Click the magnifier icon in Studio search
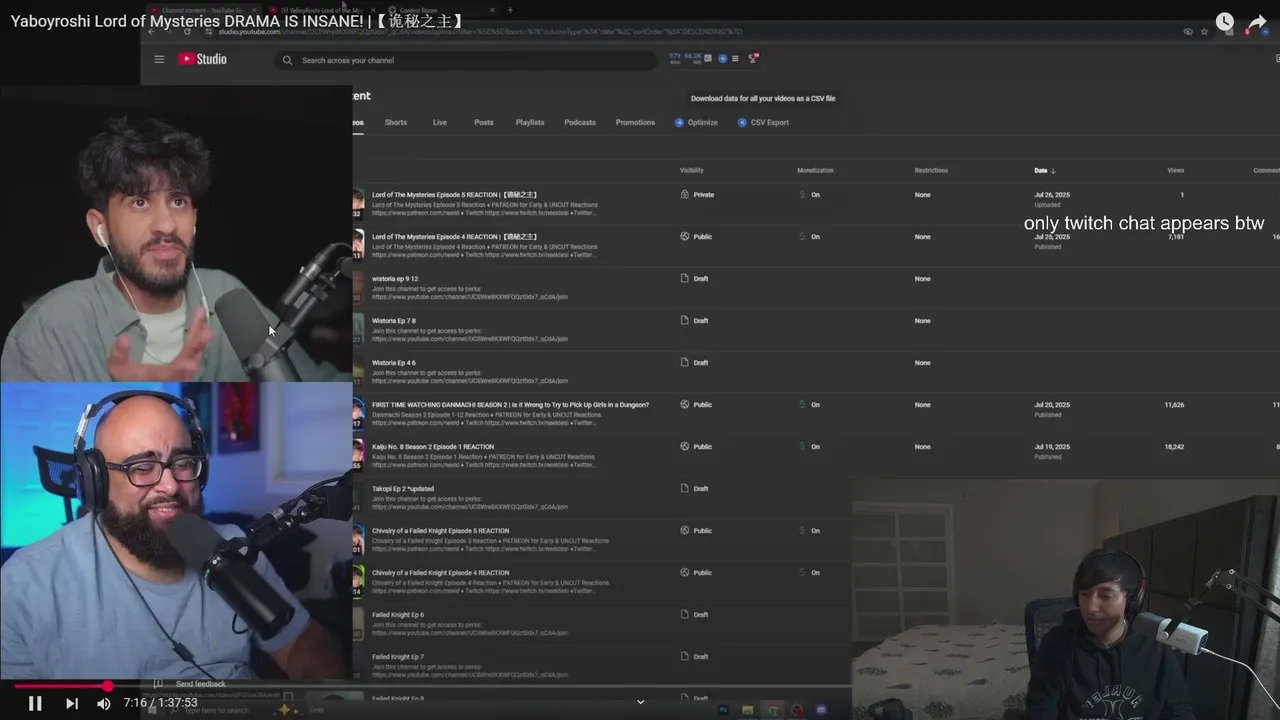The image size is (1280, 720). (x=287, y=60)
